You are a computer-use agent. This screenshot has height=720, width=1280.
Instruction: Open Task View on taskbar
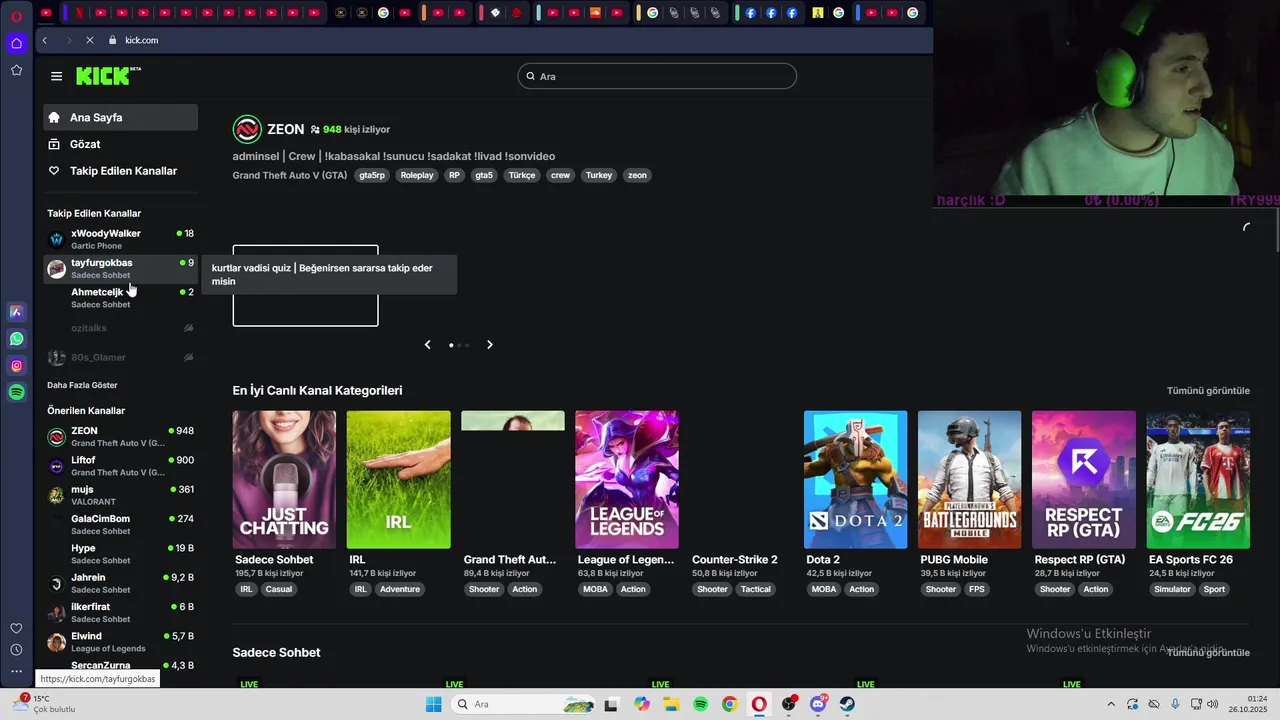point(611,704)
